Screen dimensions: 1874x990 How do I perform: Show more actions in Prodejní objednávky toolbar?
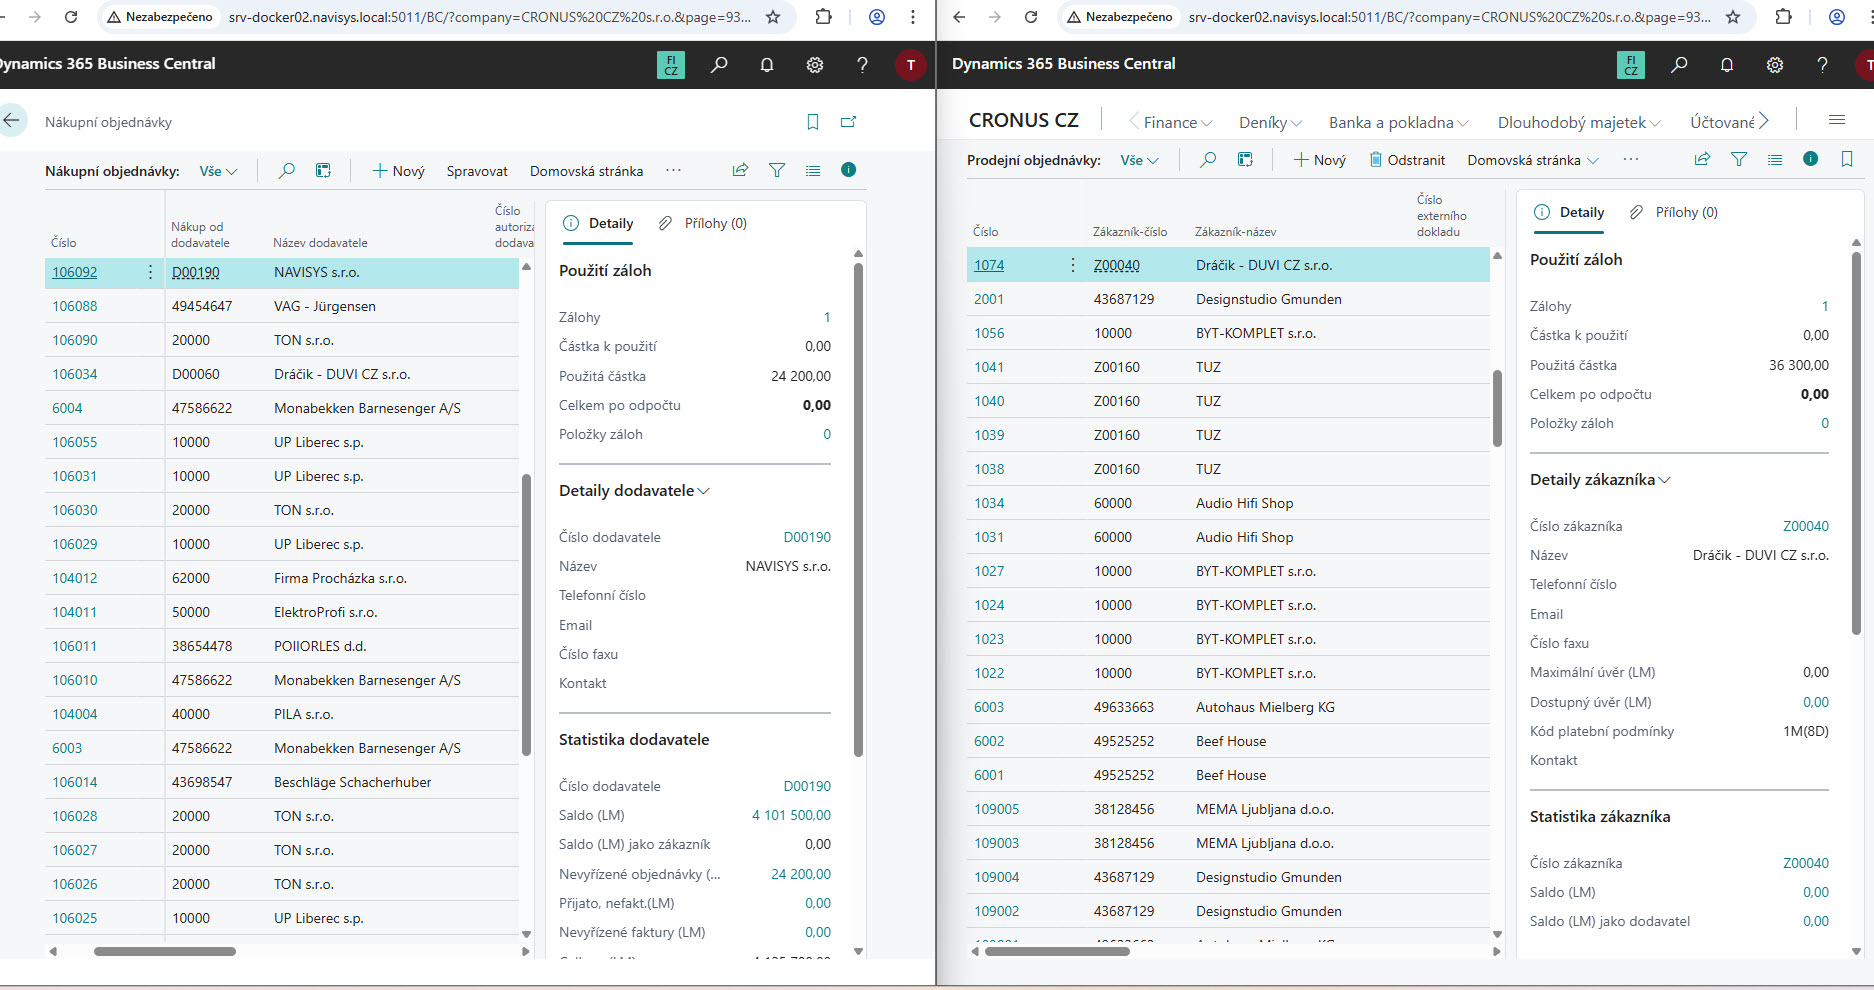[1631, 159]
